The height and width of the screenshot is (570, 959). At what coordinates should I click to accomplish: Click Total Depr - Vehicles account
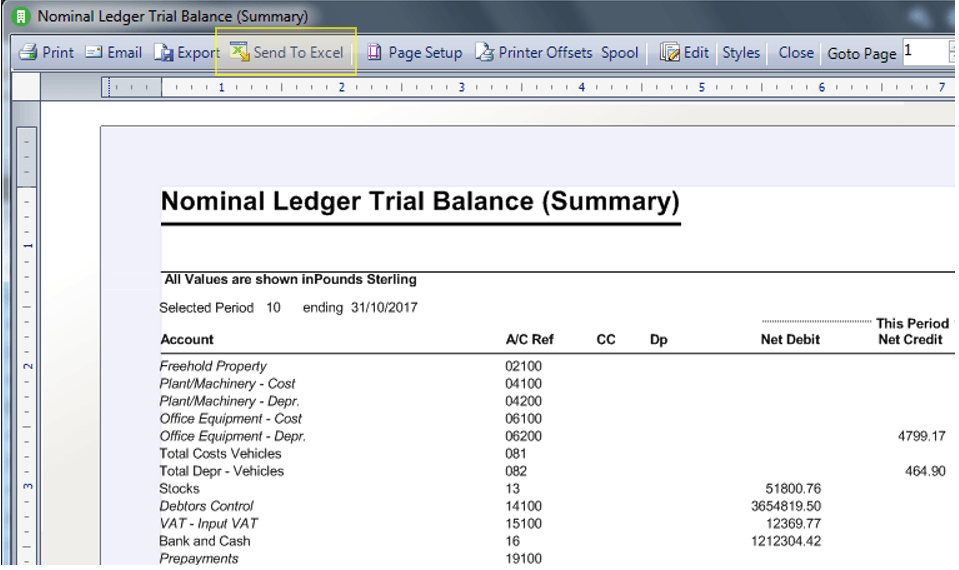[221, 472]
